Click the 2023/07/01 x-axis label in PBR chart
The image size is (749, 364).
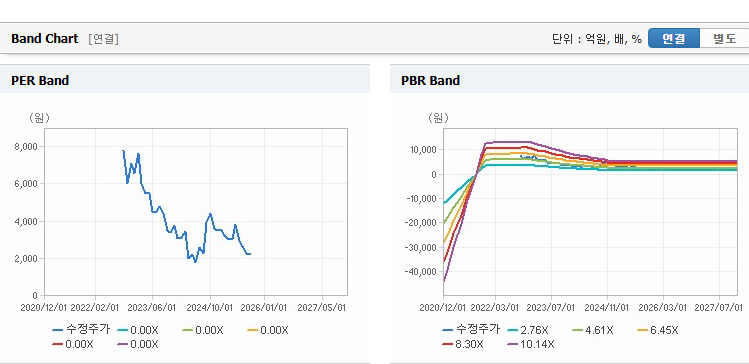[551, 307]
